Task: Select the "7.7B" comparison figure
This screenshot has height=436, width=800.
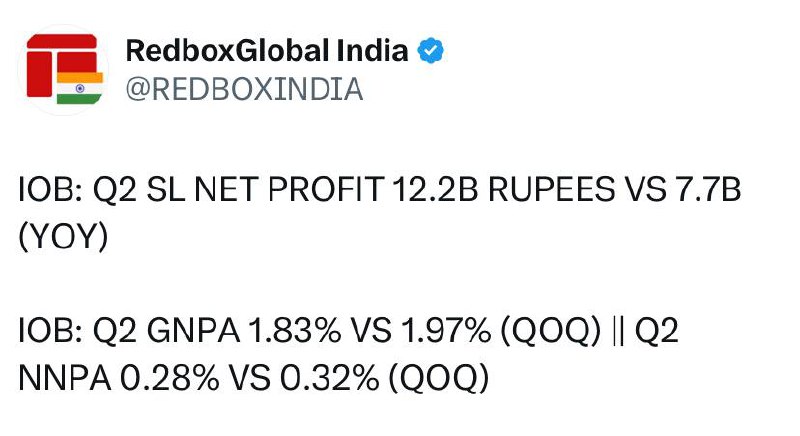Action: (705, 190)
